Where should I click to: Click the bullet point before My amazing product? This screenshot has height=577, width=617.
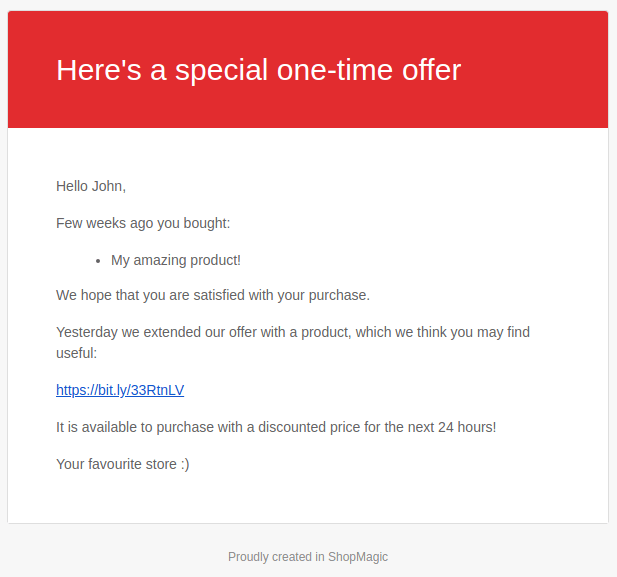click(x=98, y=261)
